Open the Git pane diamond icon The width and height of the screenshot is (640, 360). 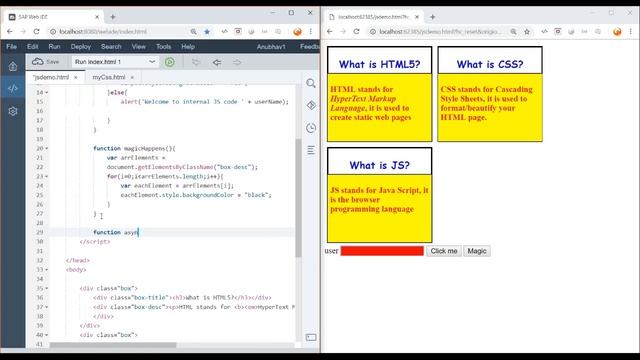tap(311, 105)
